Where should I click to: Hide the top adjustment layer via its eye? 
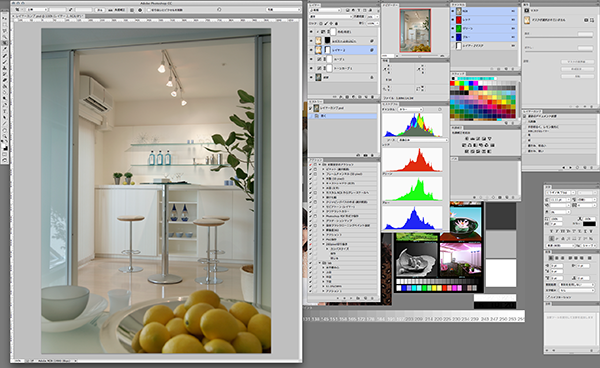coord(311,32)
